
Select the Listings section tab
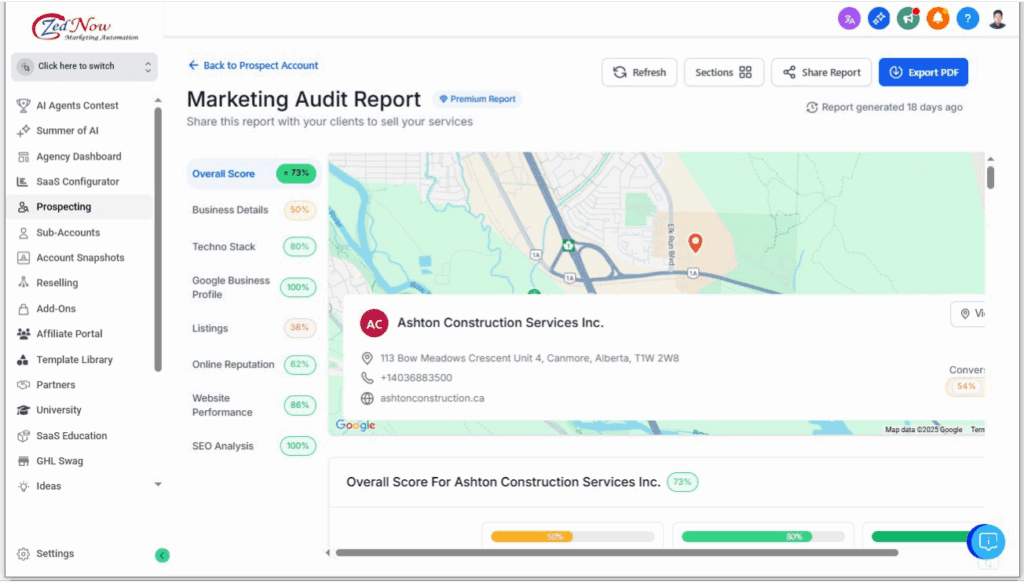pyautogui.click(x=253, y=328)
